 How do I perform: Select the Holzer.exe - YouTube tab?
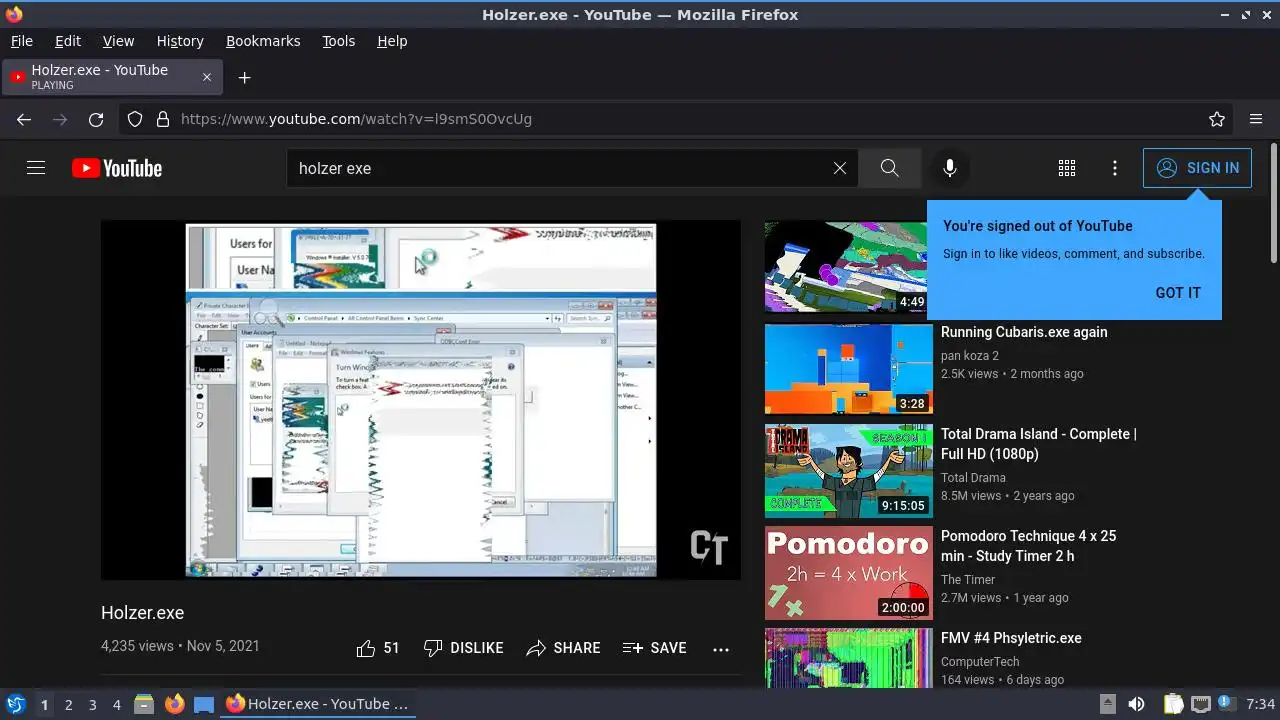point(112,77)
